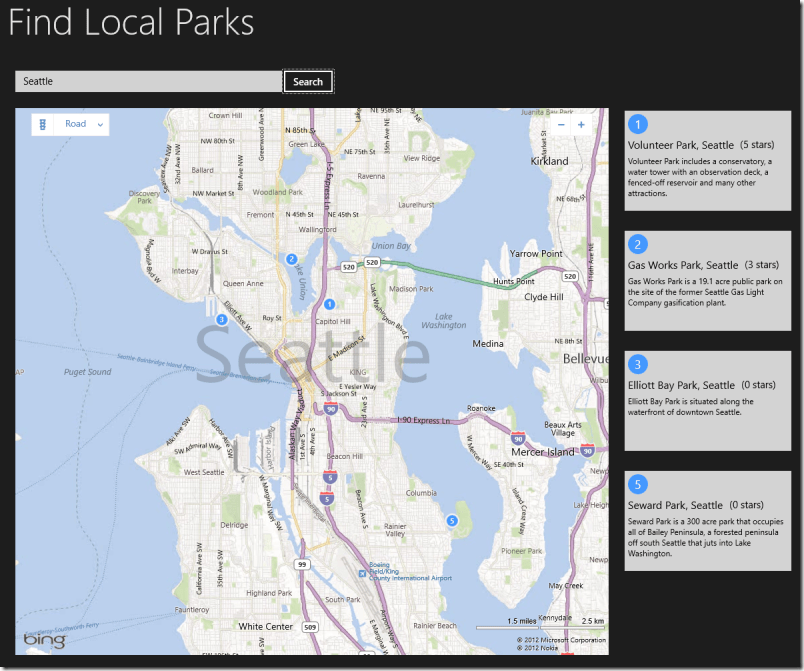Select map pin 3 on Elliott Ave W

[221, 319]
